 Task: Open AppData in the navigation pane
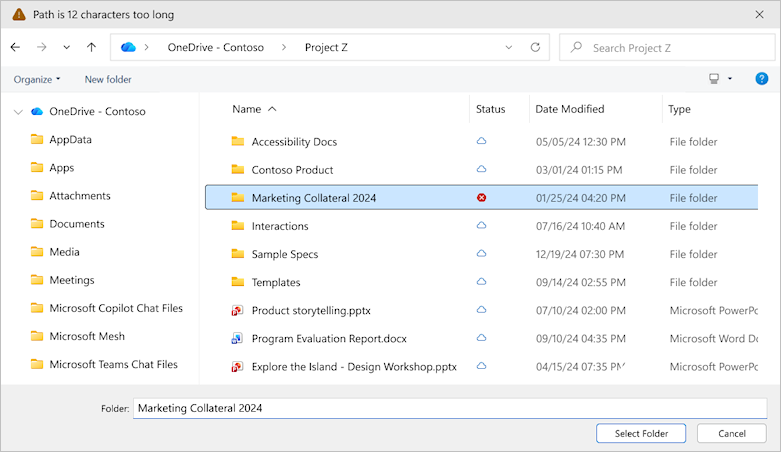point(70,140)
